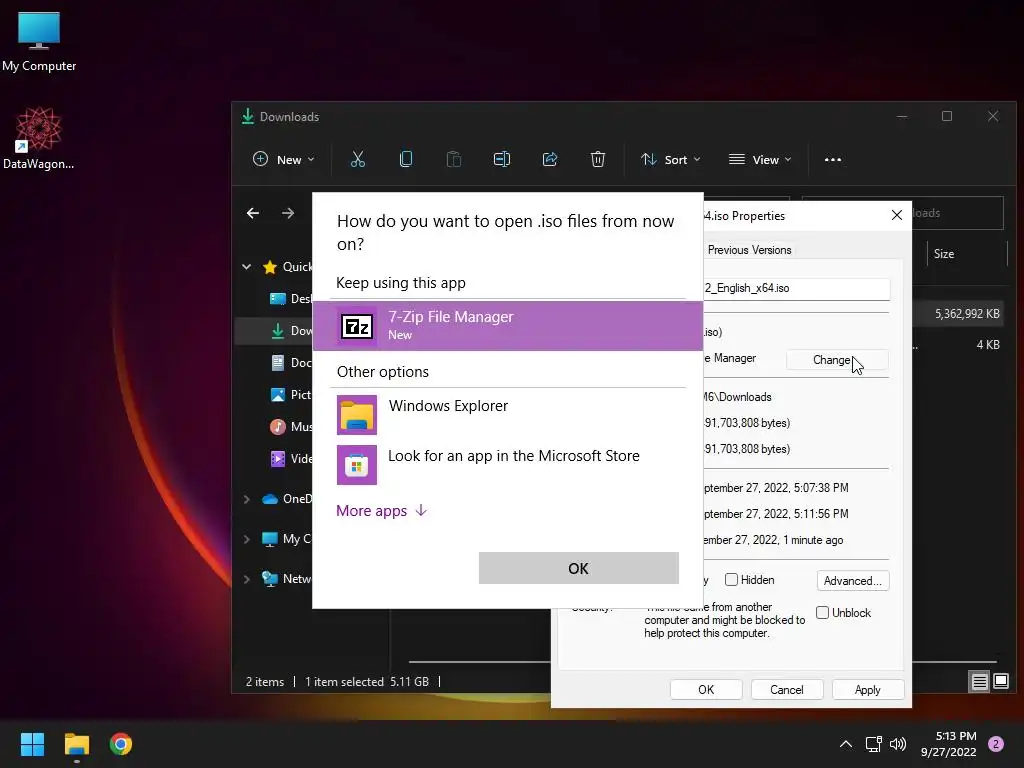
Task: Switch to the Previous Versions tab
Action: [x=749, y=249]
